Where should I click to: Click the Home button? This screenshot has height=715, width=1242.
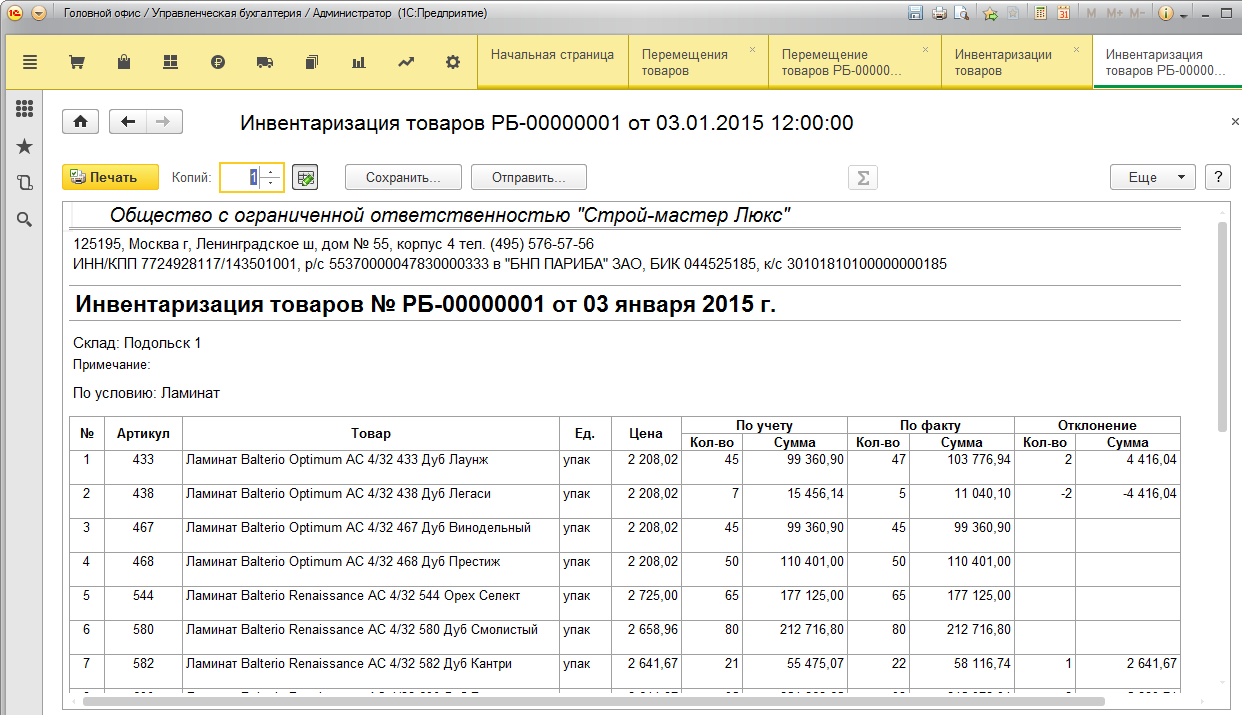click(80, 122)
